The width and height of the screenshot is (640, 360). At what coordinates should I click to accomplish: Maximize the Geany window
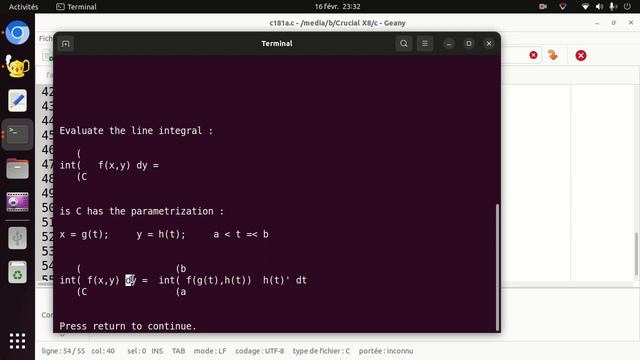tap(614, 23)
